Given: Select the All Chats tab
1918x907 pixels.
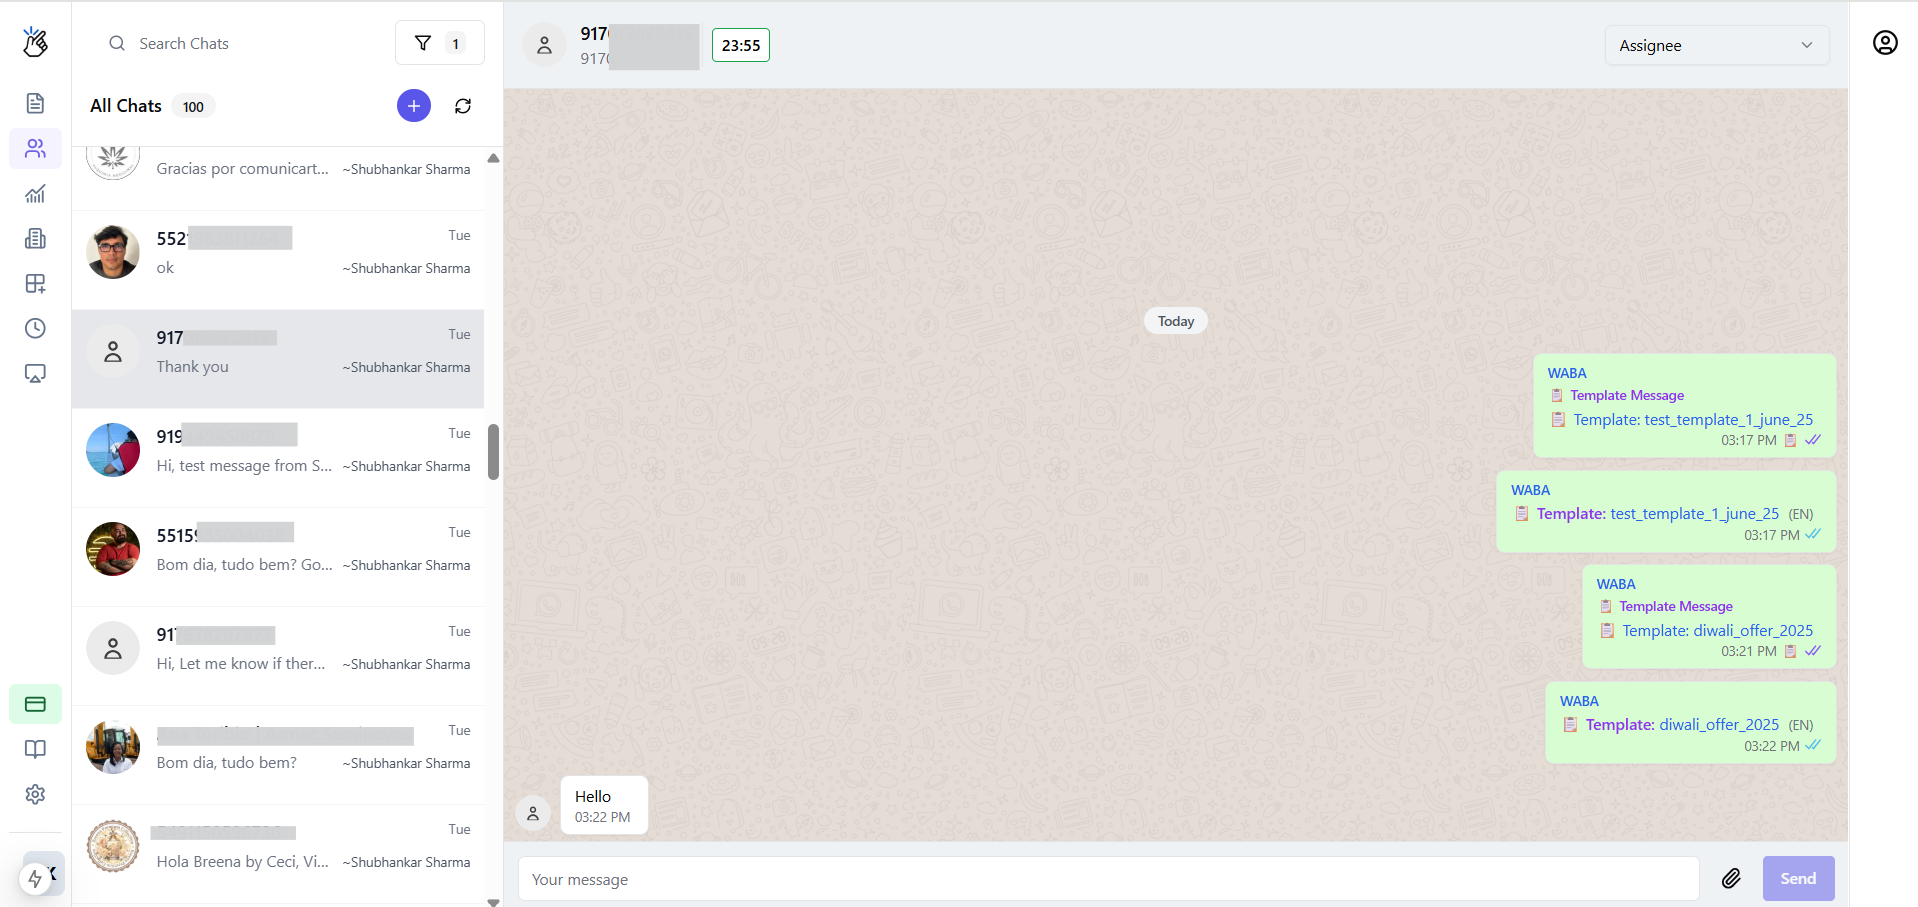Looking at the screenshot, I should click(125, 105).
